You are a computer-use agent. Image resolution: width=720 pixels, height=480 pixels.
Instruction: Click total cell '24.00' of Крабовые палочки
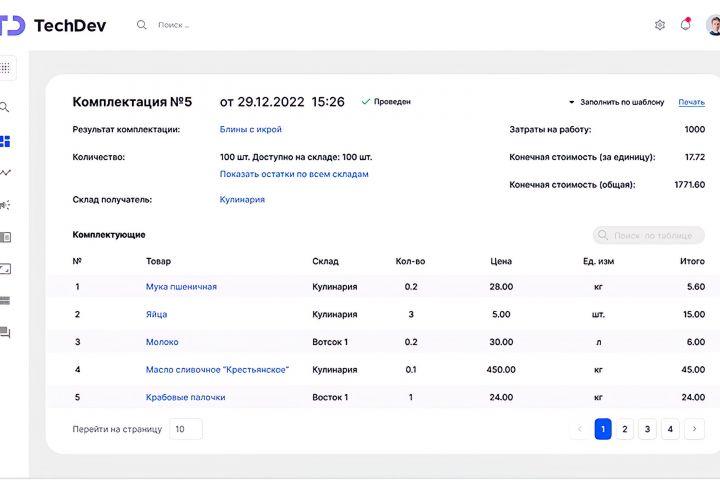pyautogui.click(x=693, y=397)
